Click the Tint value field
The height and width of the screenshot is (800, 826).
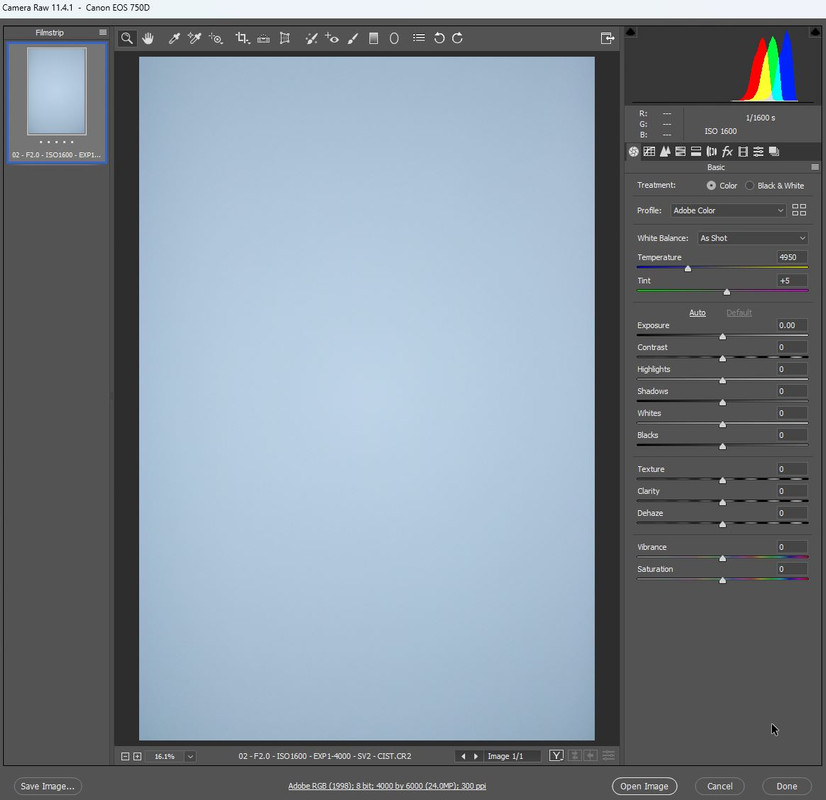pyautogui.click(x=792, y=281)
